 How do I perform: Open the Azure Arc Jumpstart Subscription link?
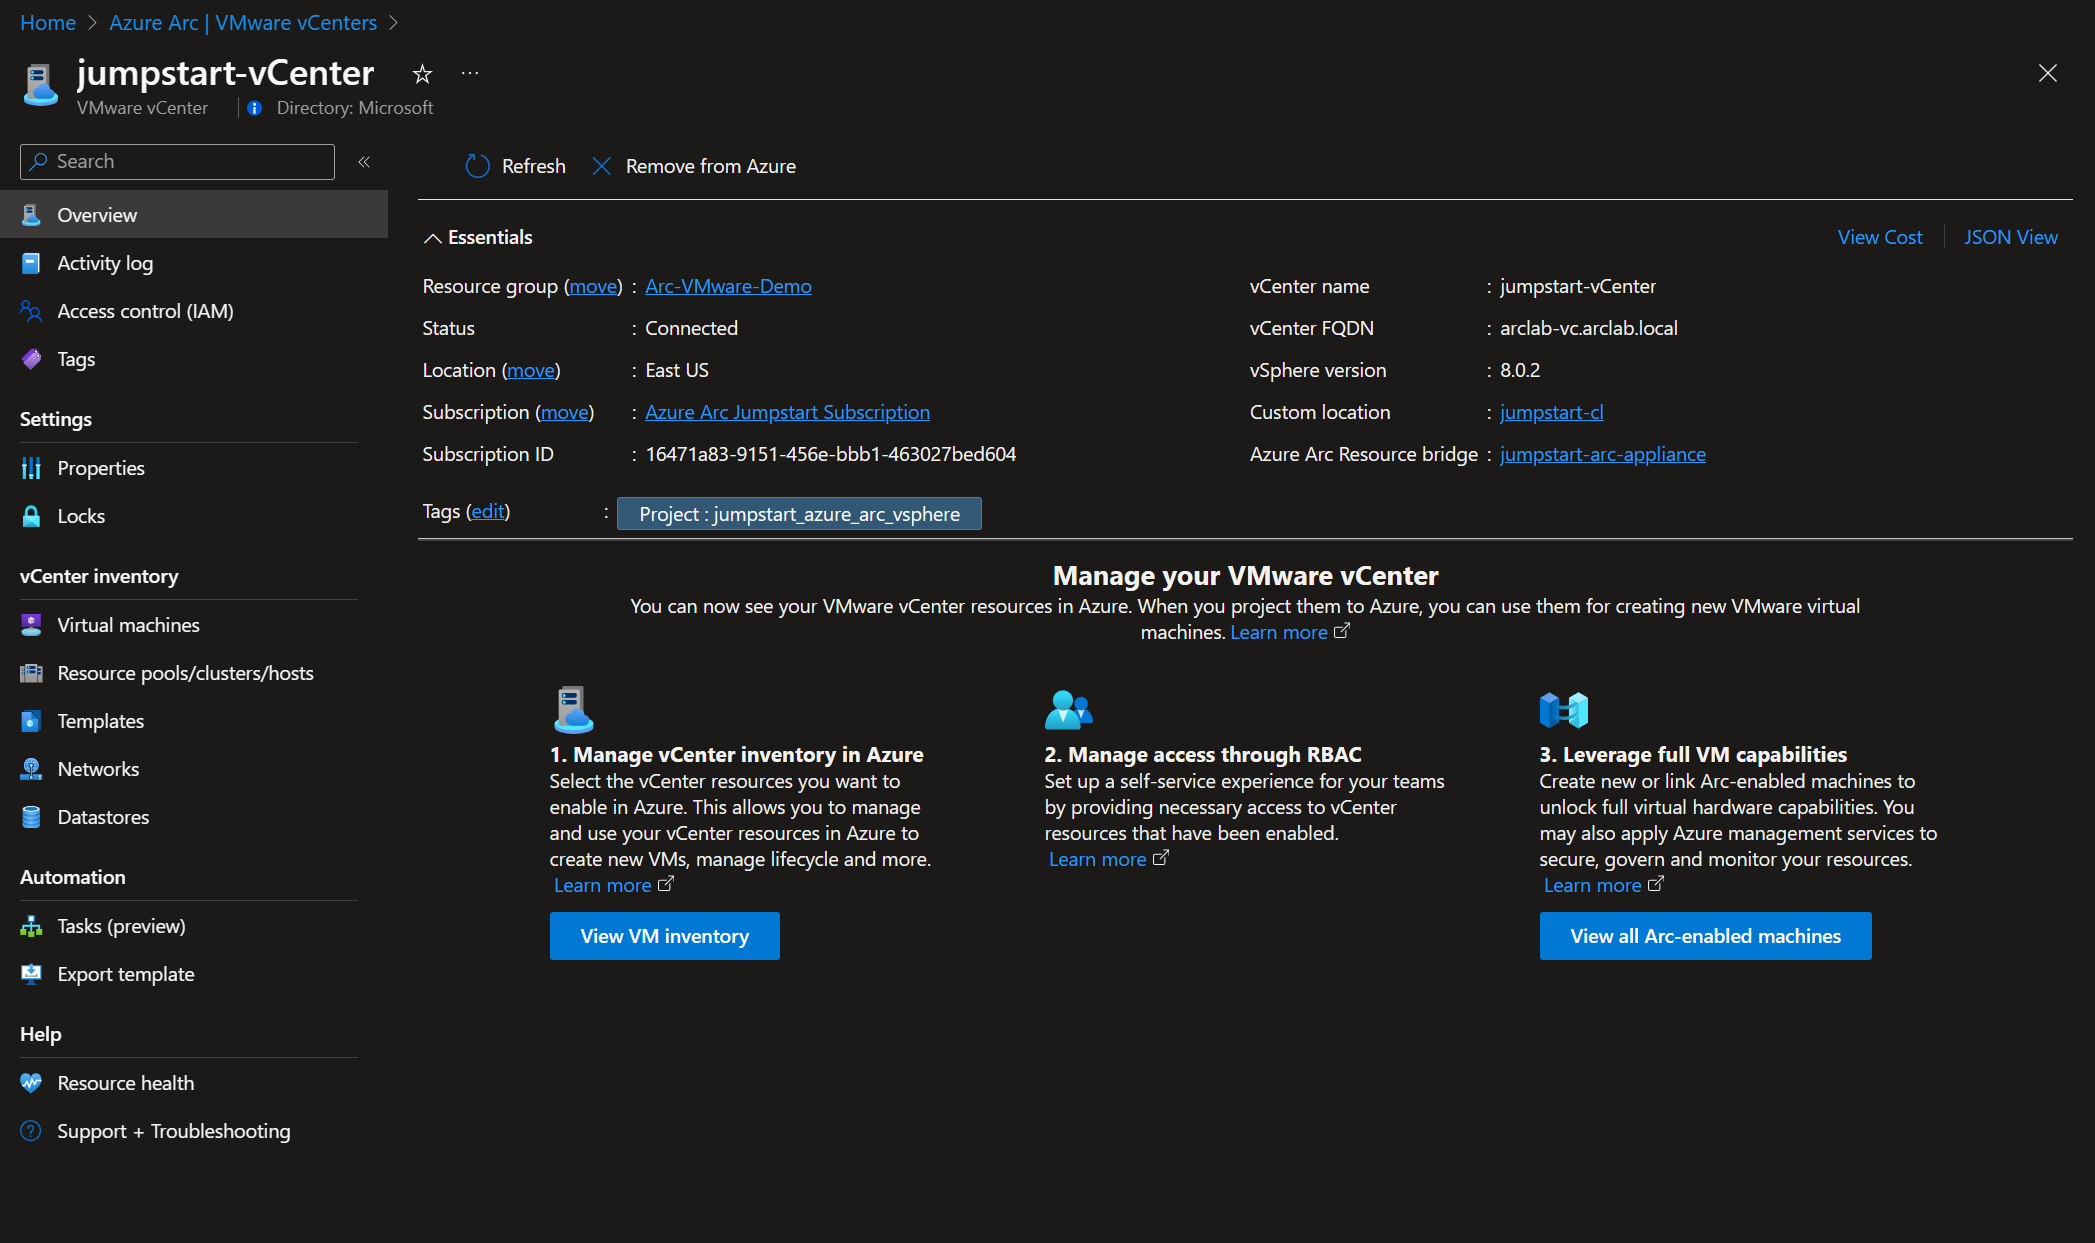[787, 412]
